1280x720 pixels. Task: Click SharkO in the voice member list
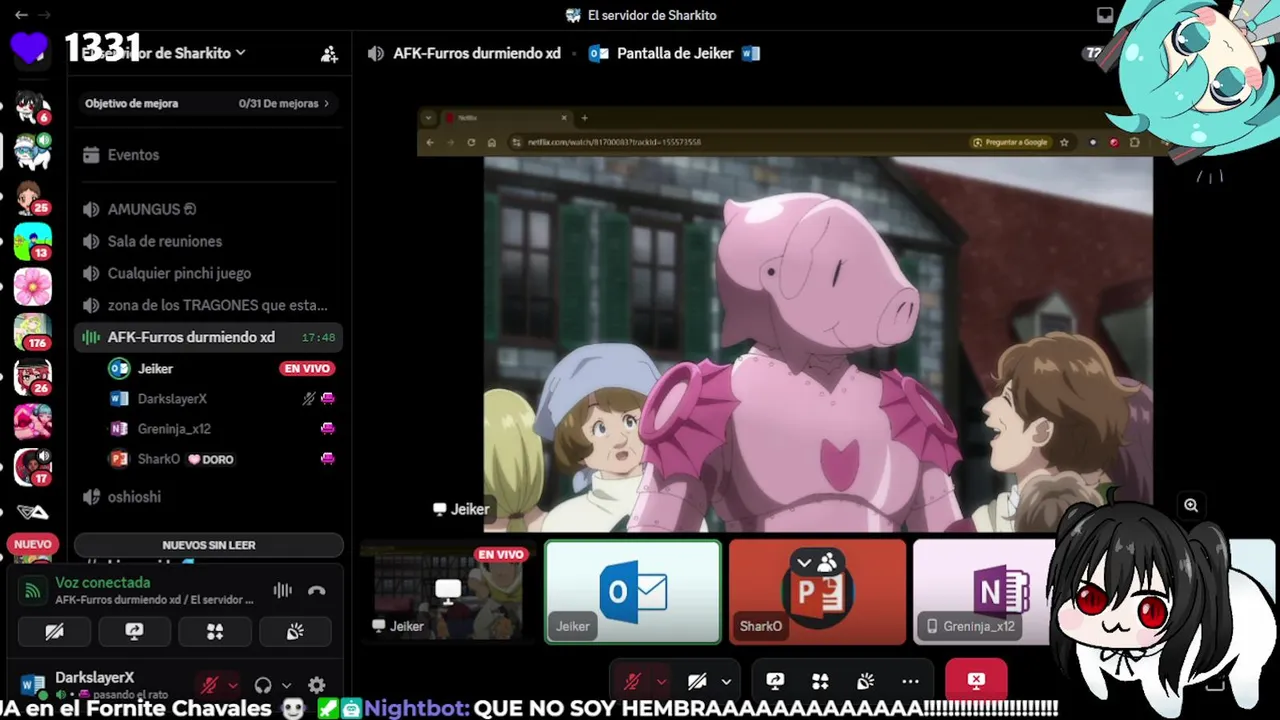(159, 459)
